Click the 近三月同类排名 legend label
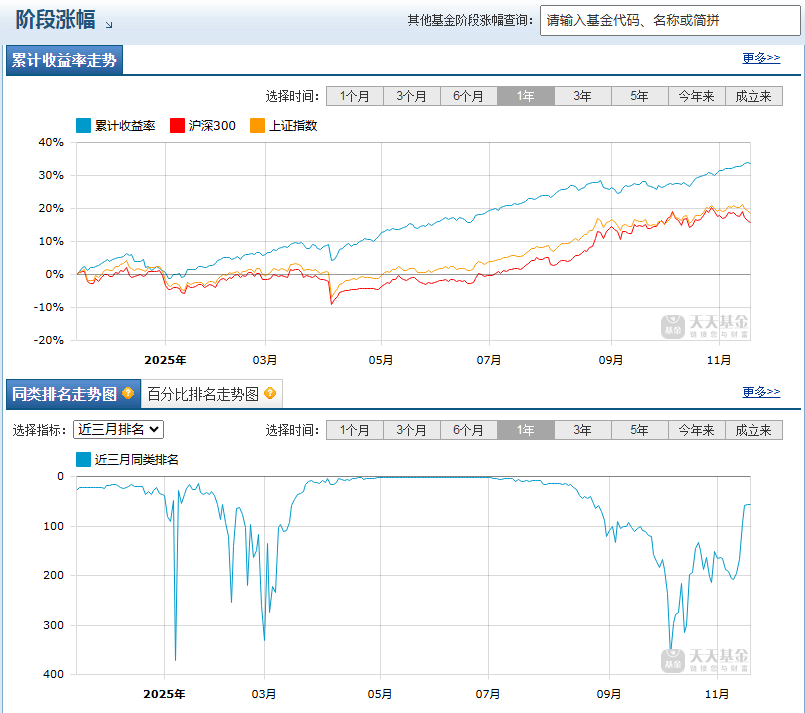Screen dimensions: 805x713 coord(137,460)
